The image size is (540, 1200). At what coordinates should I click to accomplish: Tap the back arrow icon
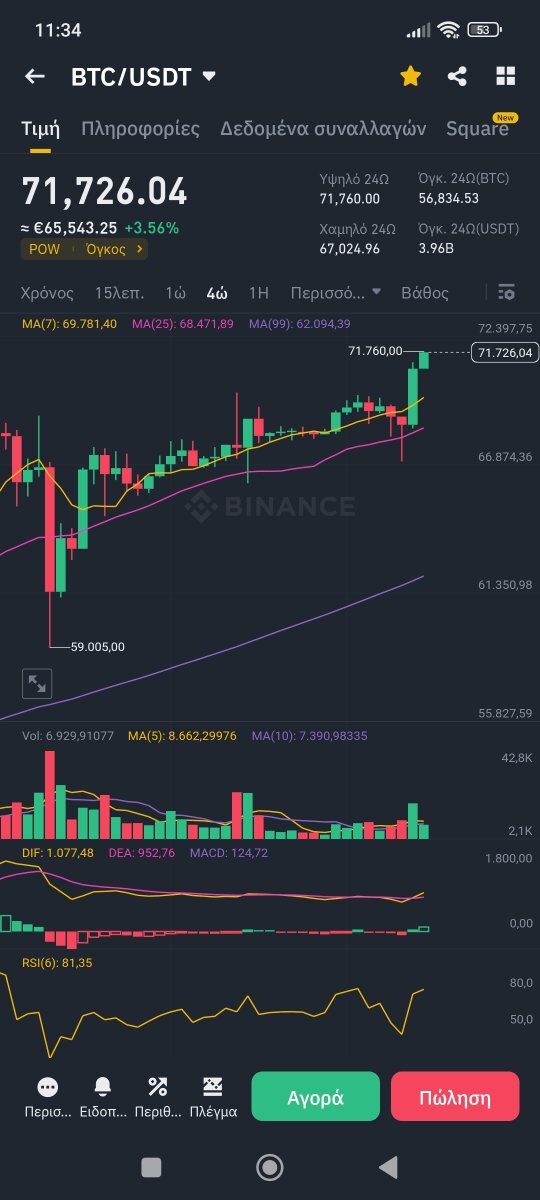tap(35, 76)
